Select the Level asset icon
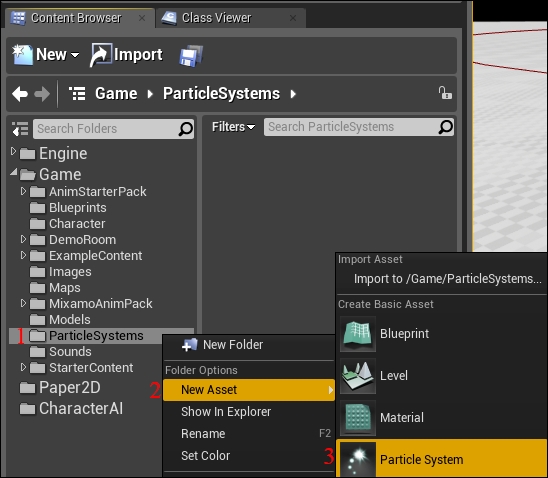Image resolution: width=548 pixels, height=478 pixels. click(358, 376)
